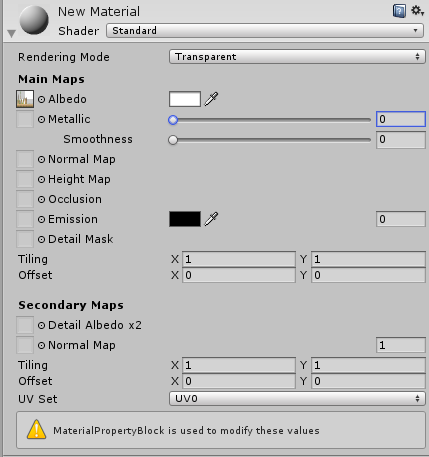Collapse the material foldout triangle
The height and width of the screenshot is (457, 429).
12,33
